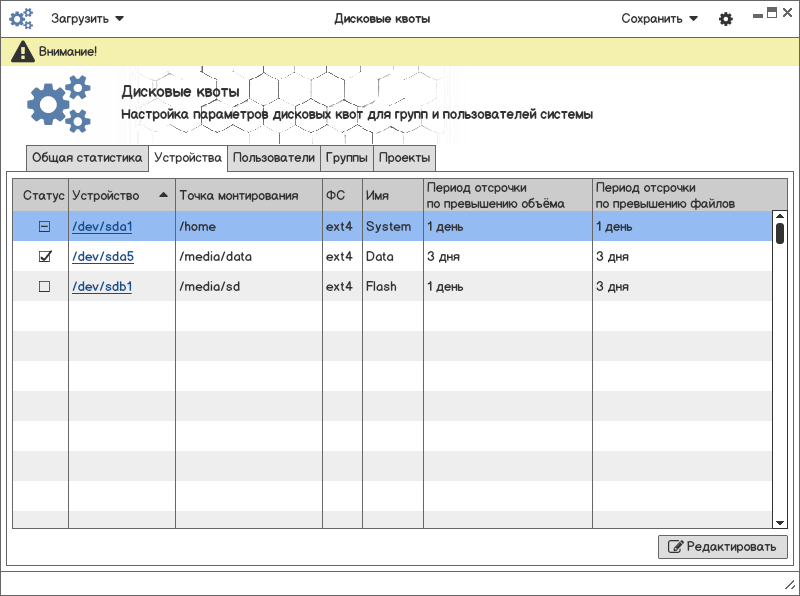Enable the status checkbox for /dev/sdb1
The width and height of the screenshot is (800, 596).
pyautogui.click(x=44, y=287)
